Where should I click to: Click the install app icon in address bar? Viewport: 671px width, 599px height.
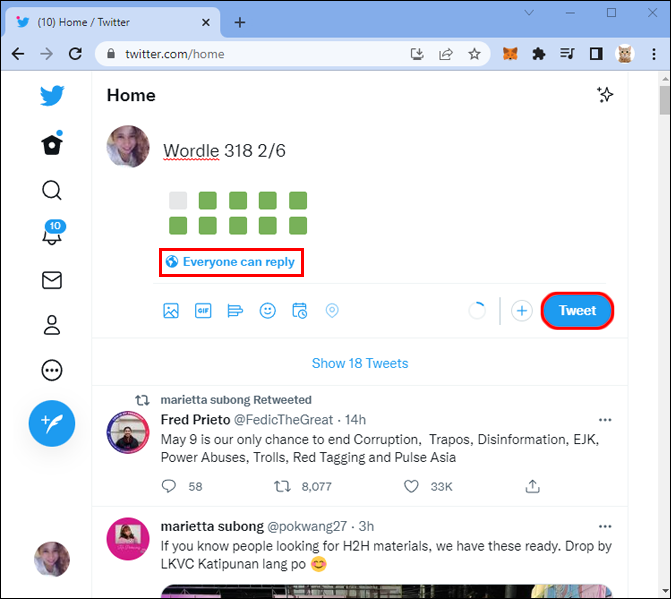[x=417, y=54]
